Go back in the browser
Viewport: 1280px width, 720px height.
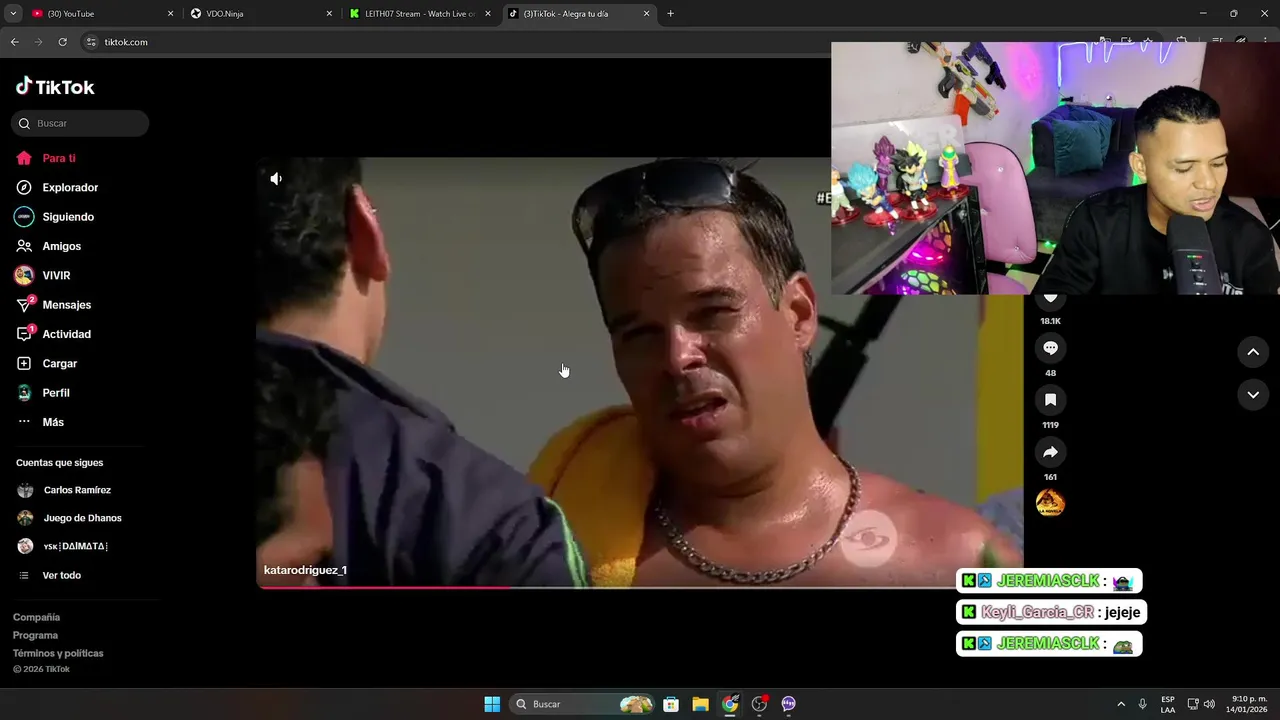pyautogui.click(x=14, y=42)
